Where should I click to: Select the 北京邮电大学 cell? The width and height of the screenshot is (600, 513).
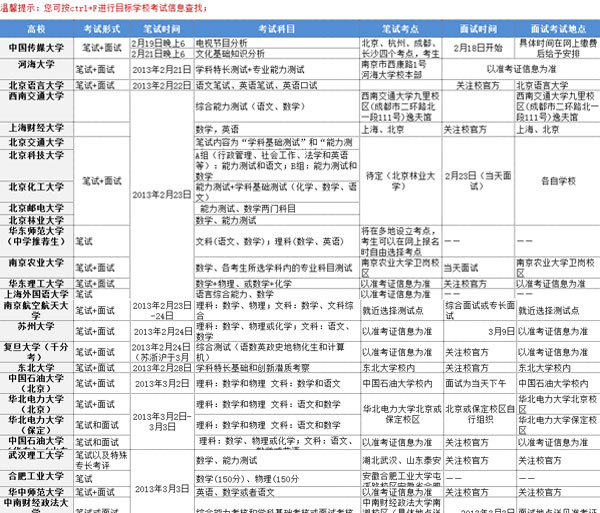[36, 208]
